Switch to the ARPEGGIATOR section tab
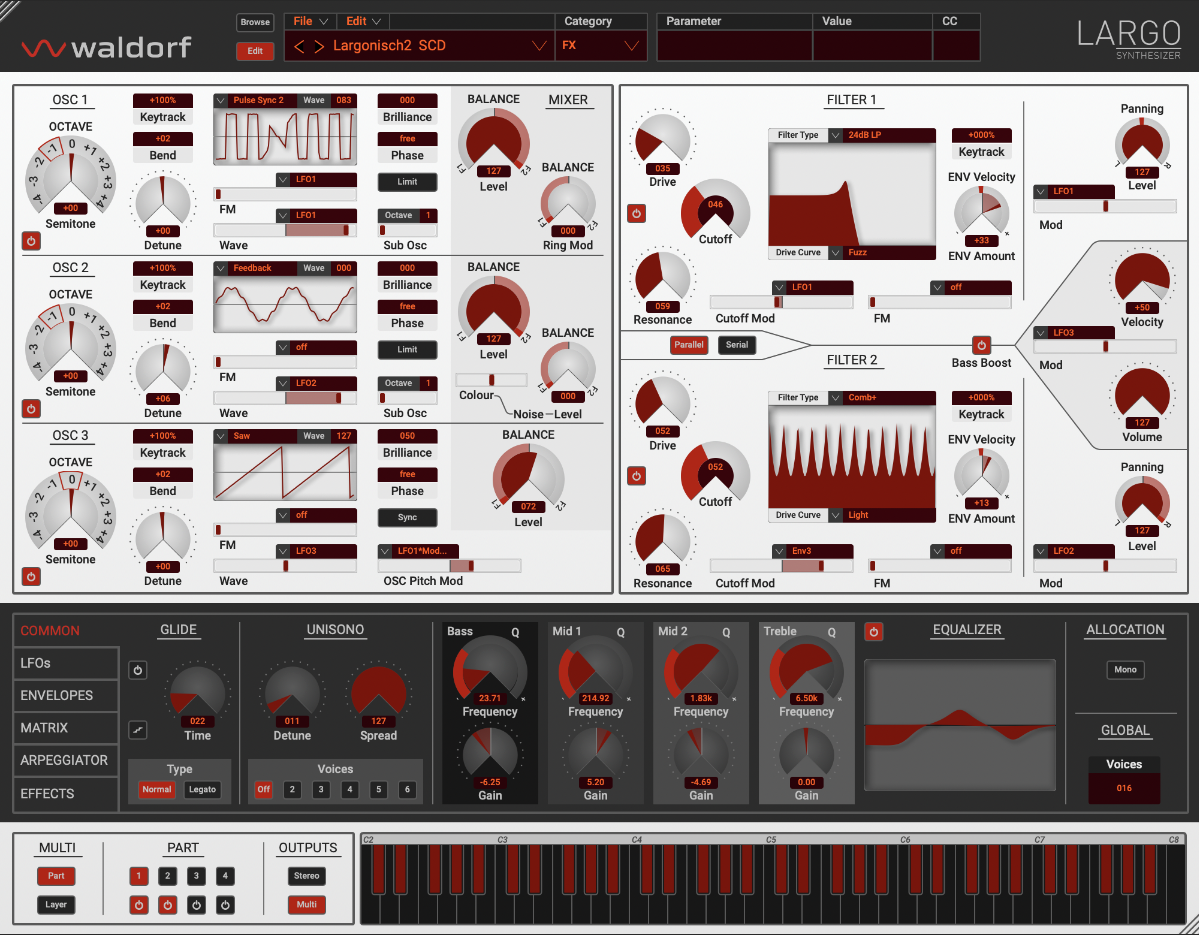 [65, 760]
